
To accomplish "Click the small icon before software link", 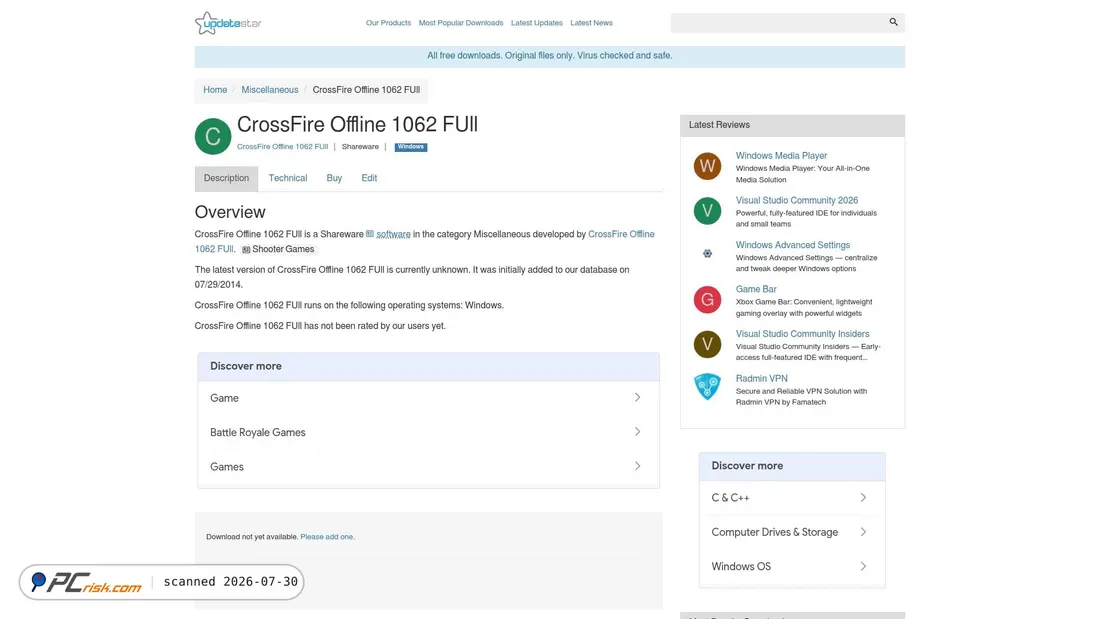I will tap(370, 234).
